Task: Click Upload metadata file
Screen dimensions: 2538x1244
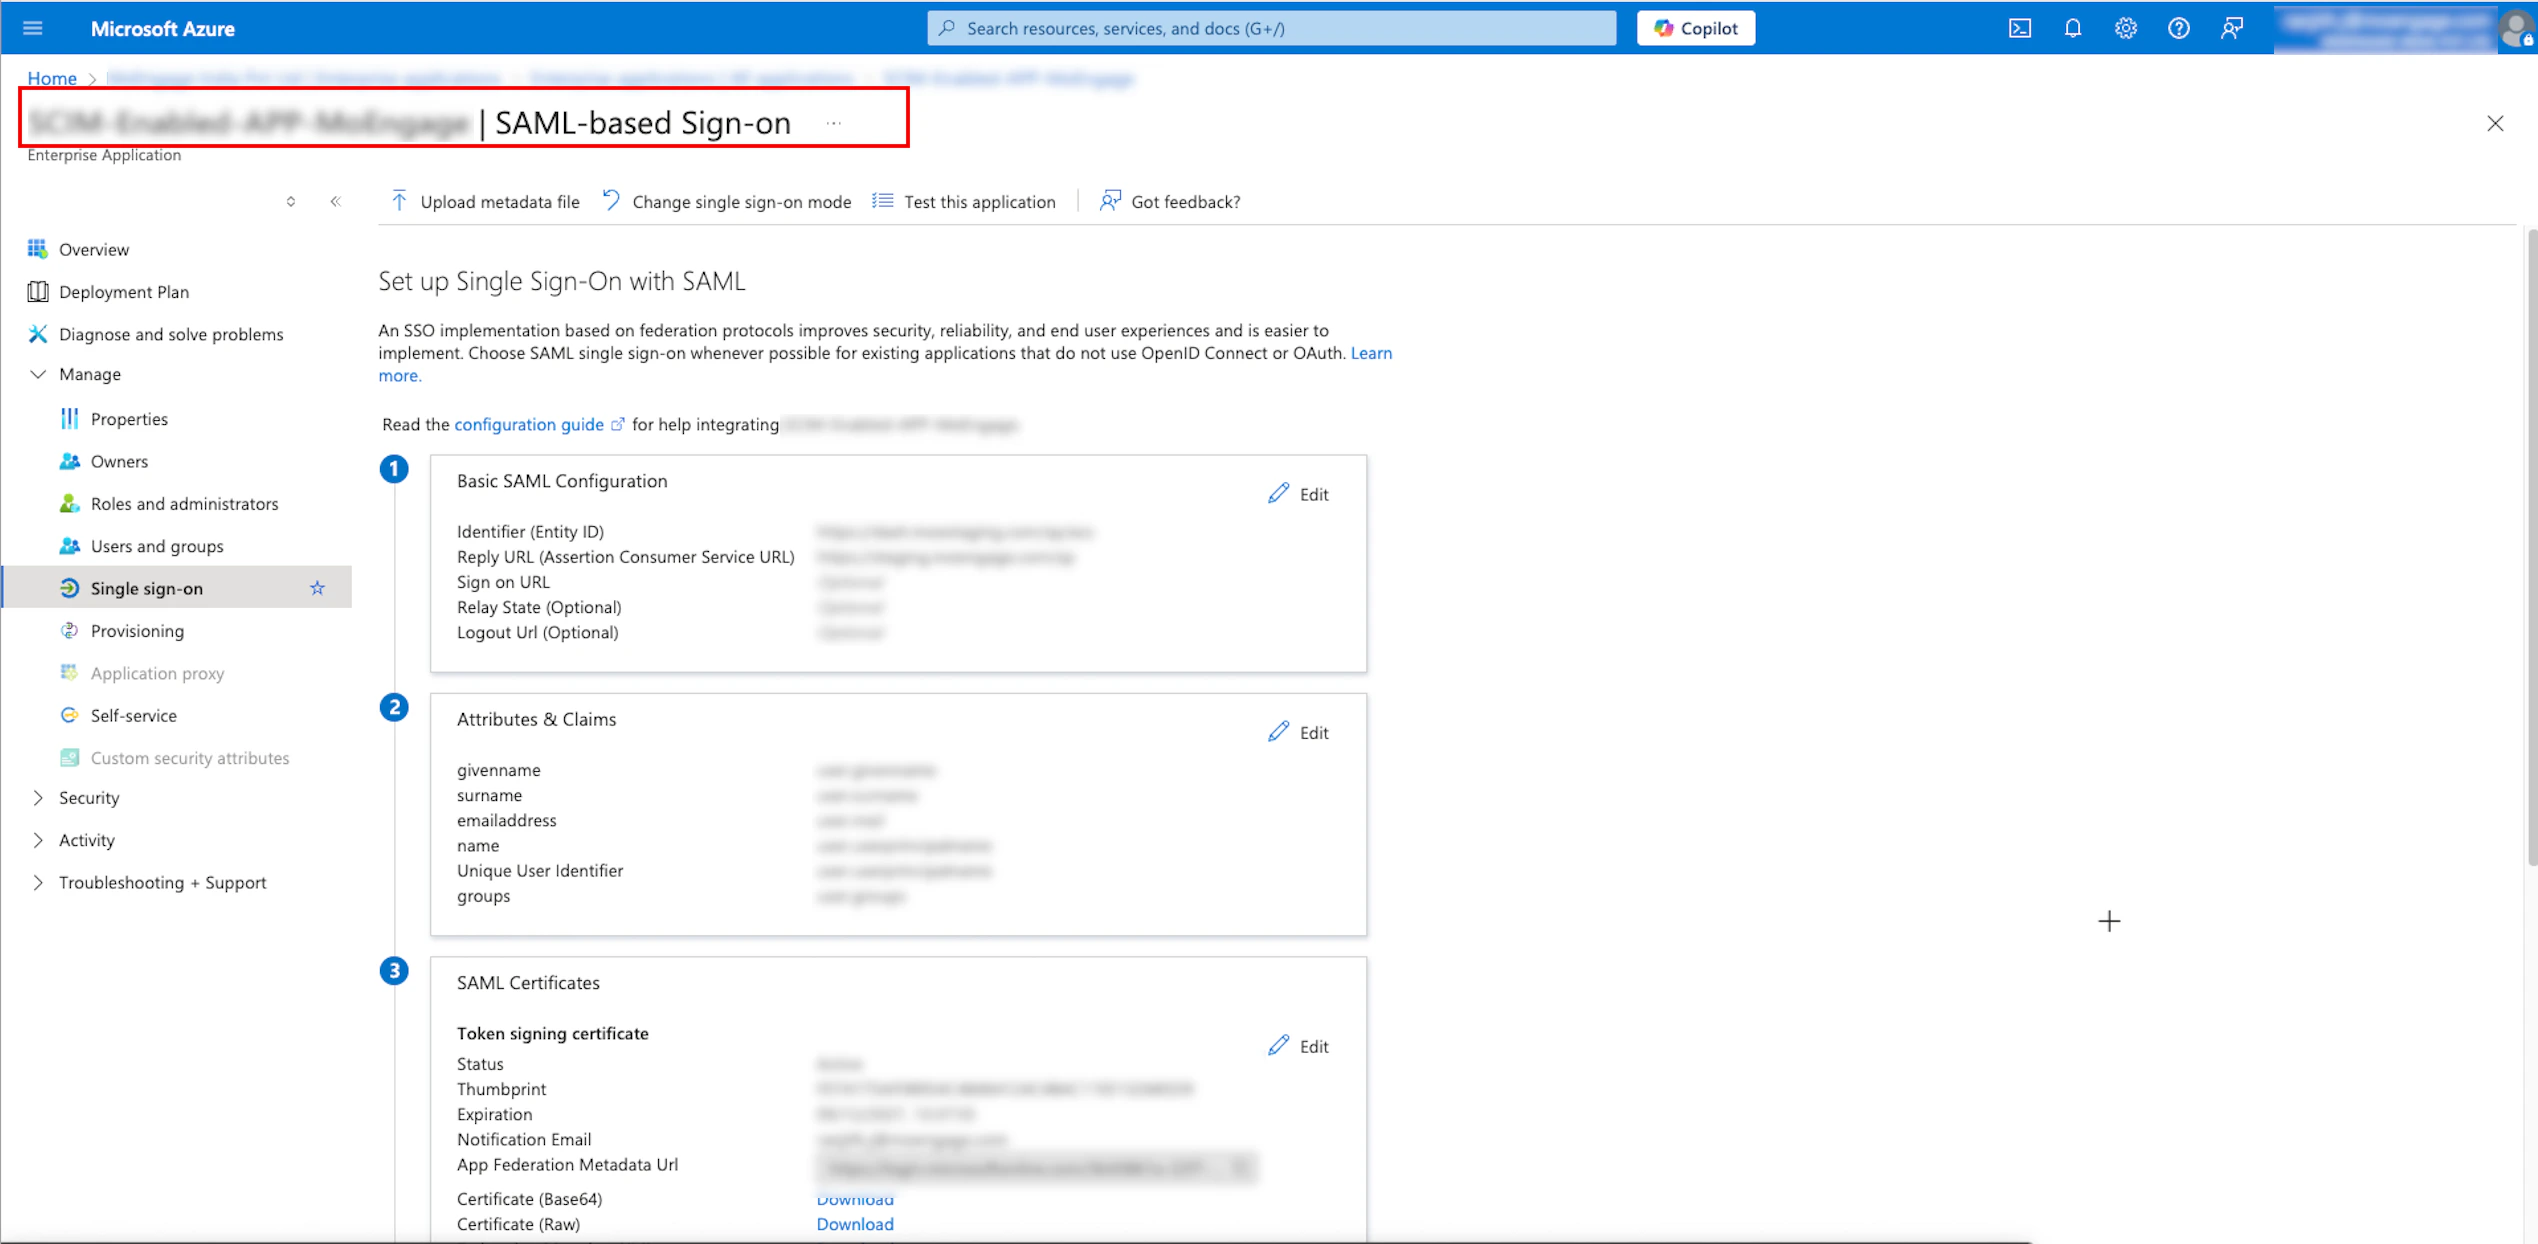Action: tap(485, 202)
